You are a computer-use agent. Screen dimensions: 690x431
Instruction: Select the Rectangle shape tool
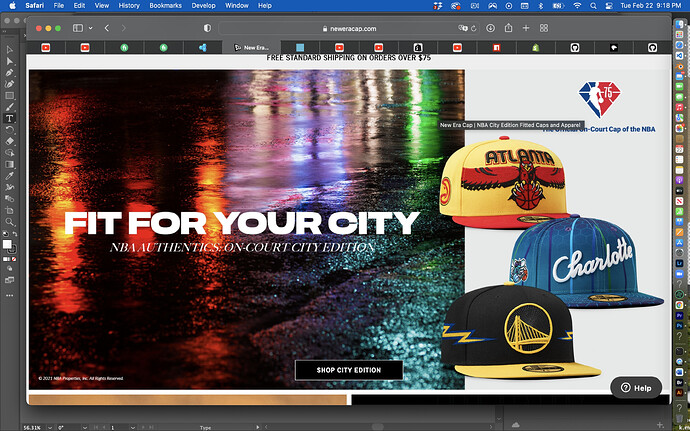coord(10,96)
